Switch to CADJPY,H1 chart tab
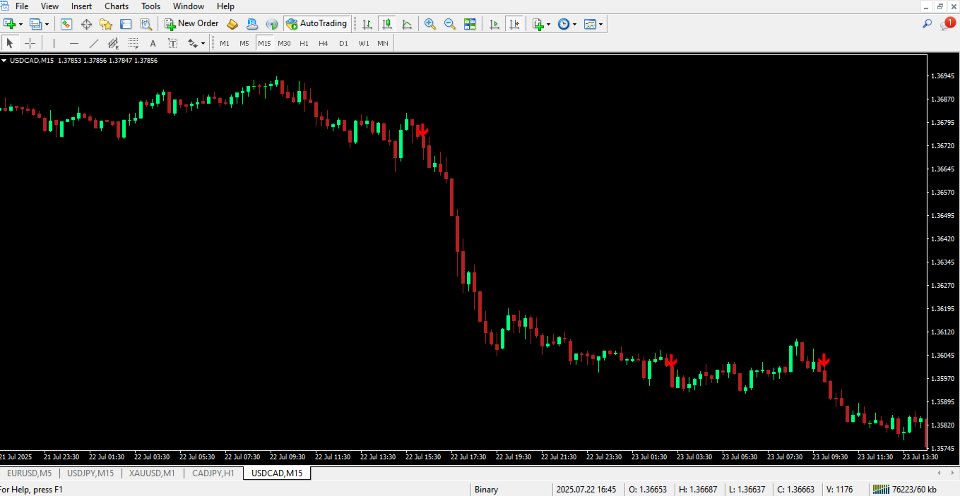This screenshot has height=496, width=960. tap(212, 473)
